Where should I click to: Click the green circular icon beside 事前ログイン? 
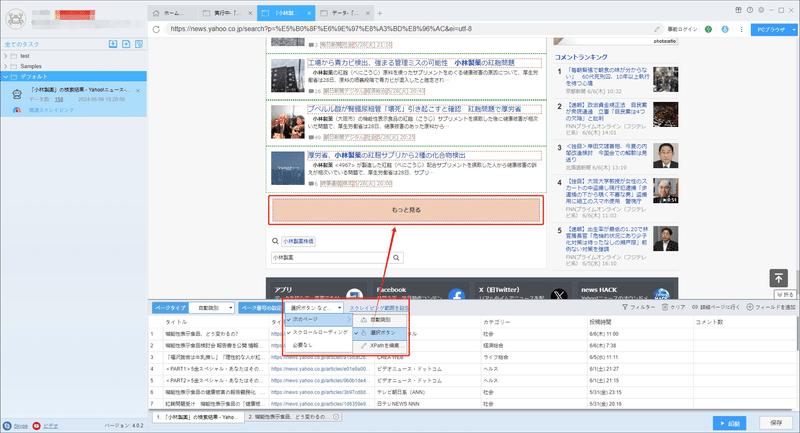pos(708,29)
